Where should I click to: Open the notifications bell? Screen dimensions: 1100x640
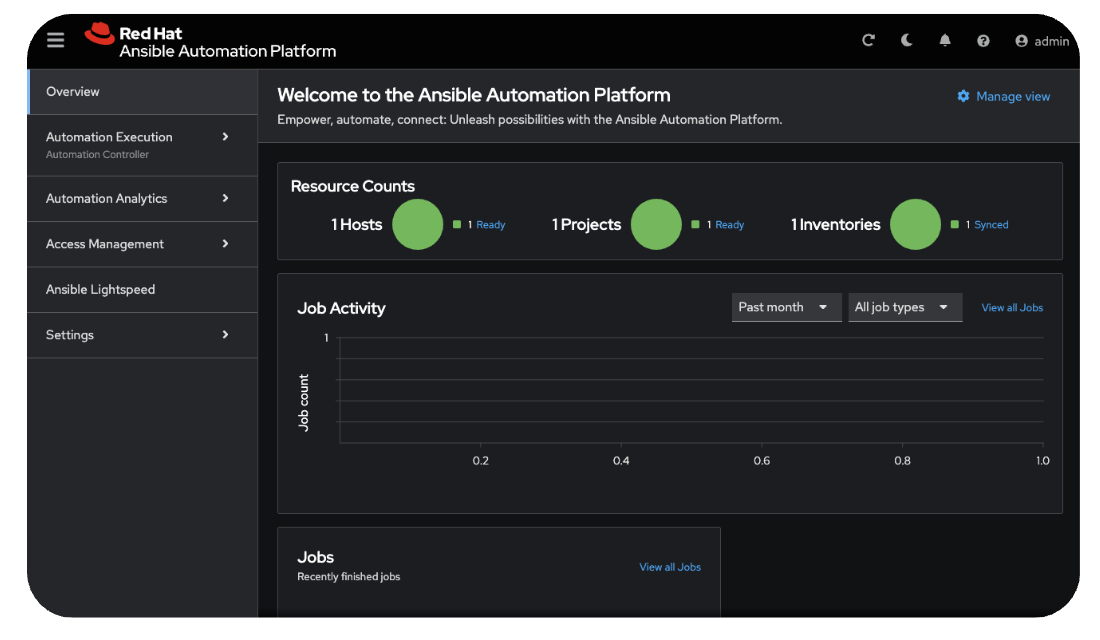pyautogui.click(x=945, y=41)
